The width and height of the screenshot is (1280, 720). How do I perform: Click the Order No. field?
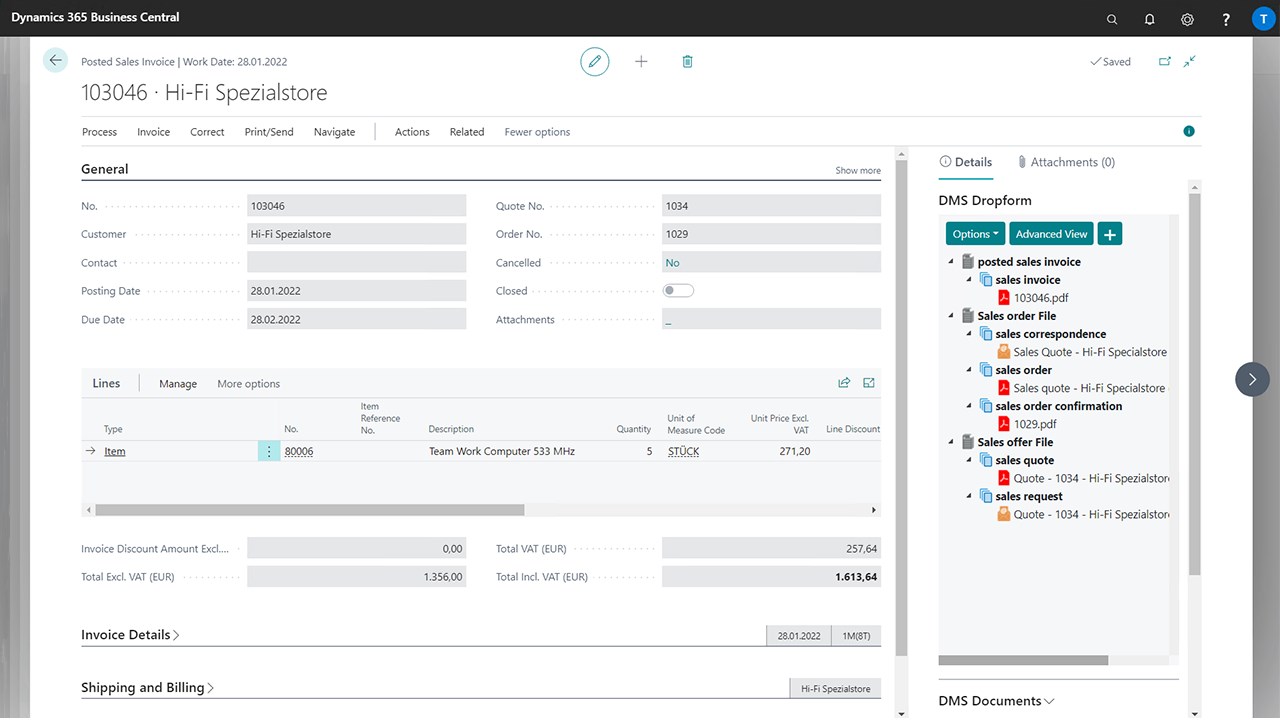pos(771,234)
